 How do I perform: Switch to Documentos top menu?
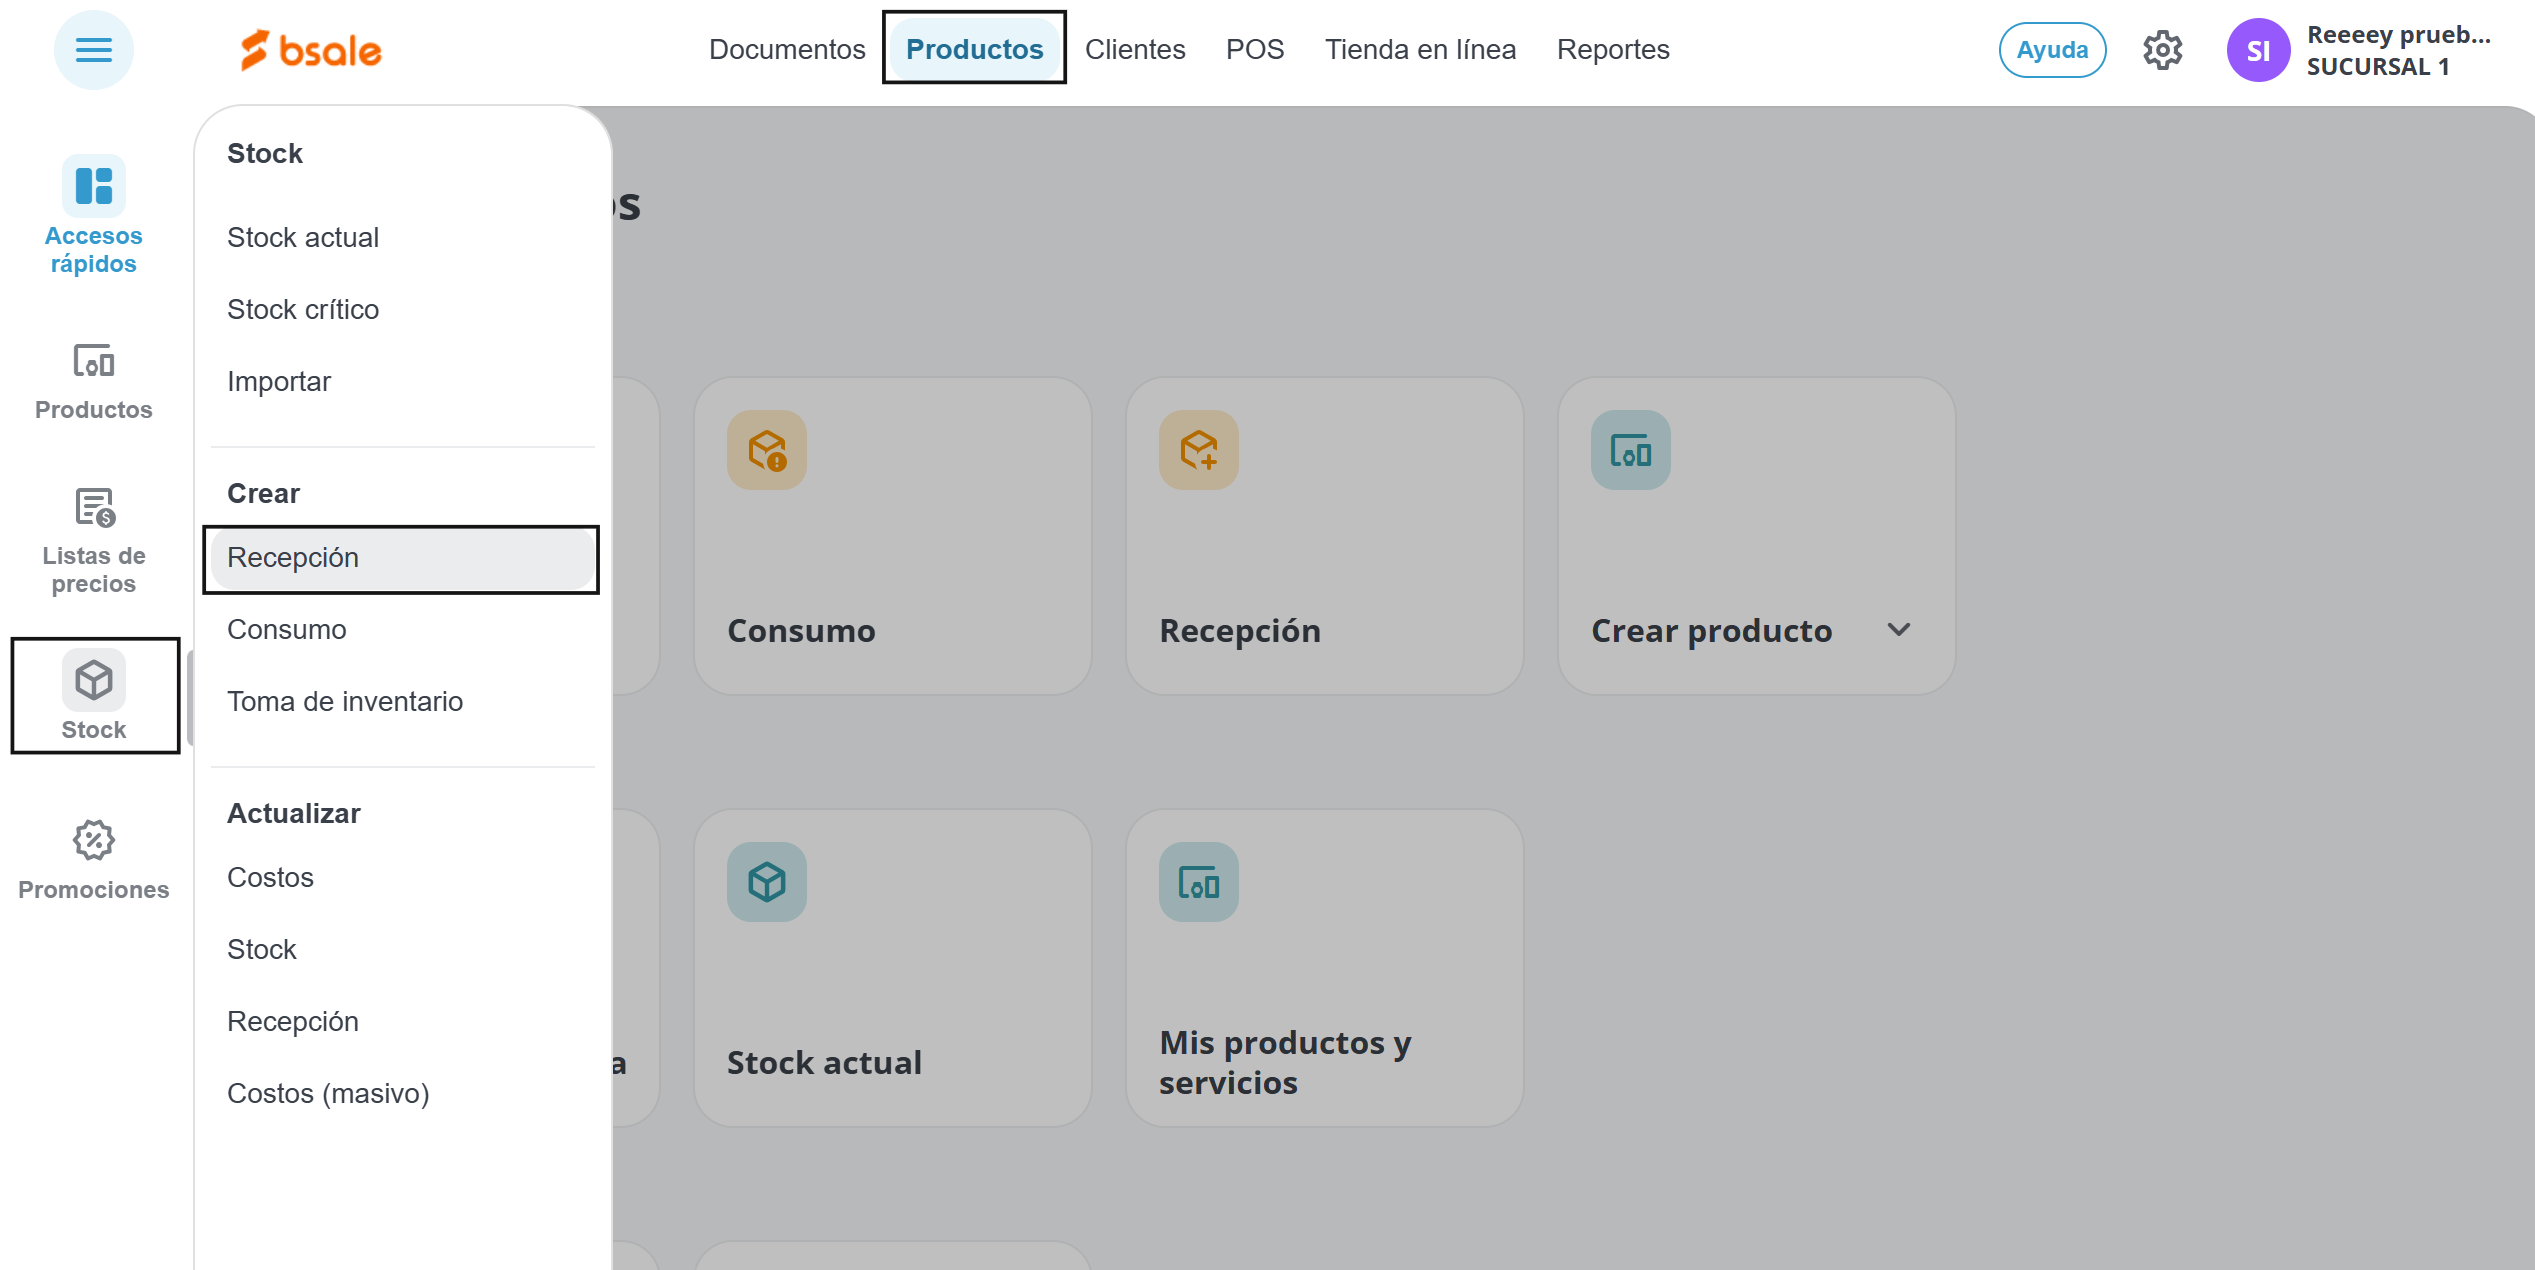[786, 50]
